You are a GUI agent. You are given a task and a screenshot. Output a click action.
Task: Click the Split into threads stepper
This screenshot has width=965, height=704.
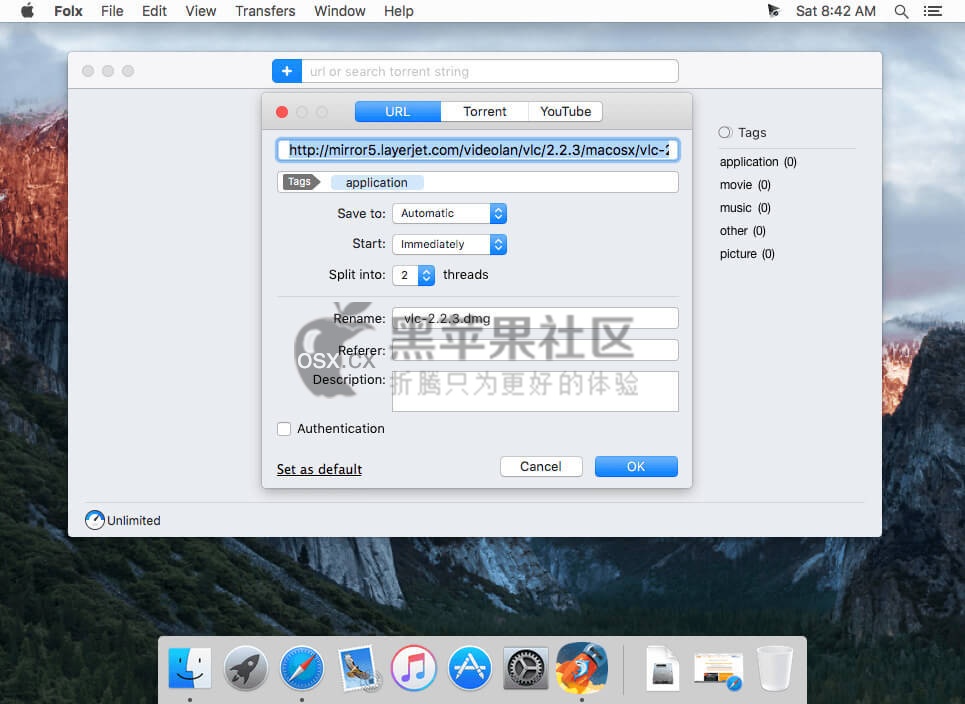point(426,275)
